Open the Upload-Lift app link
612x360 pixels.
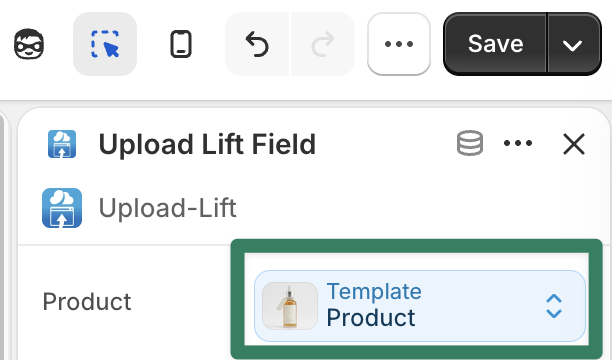coord(167,208)
